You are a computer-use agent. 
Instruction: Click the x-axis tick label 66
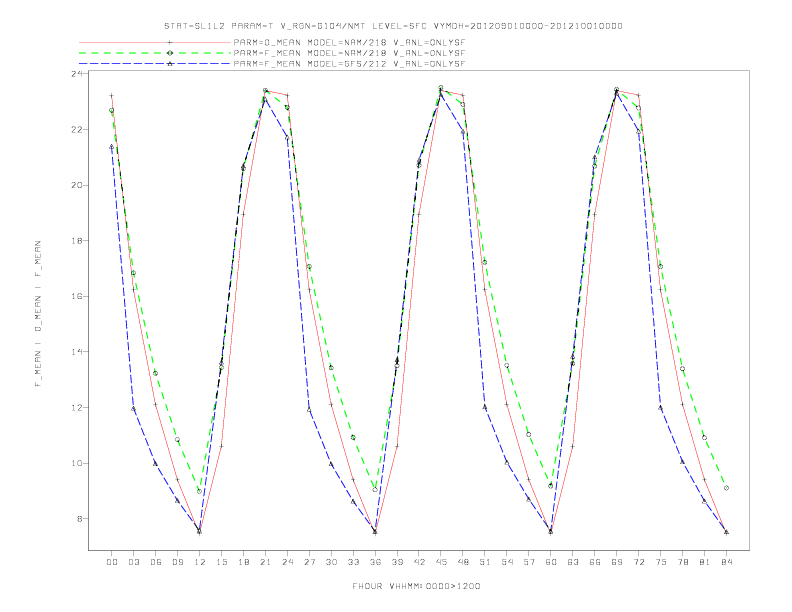[595, 562]
